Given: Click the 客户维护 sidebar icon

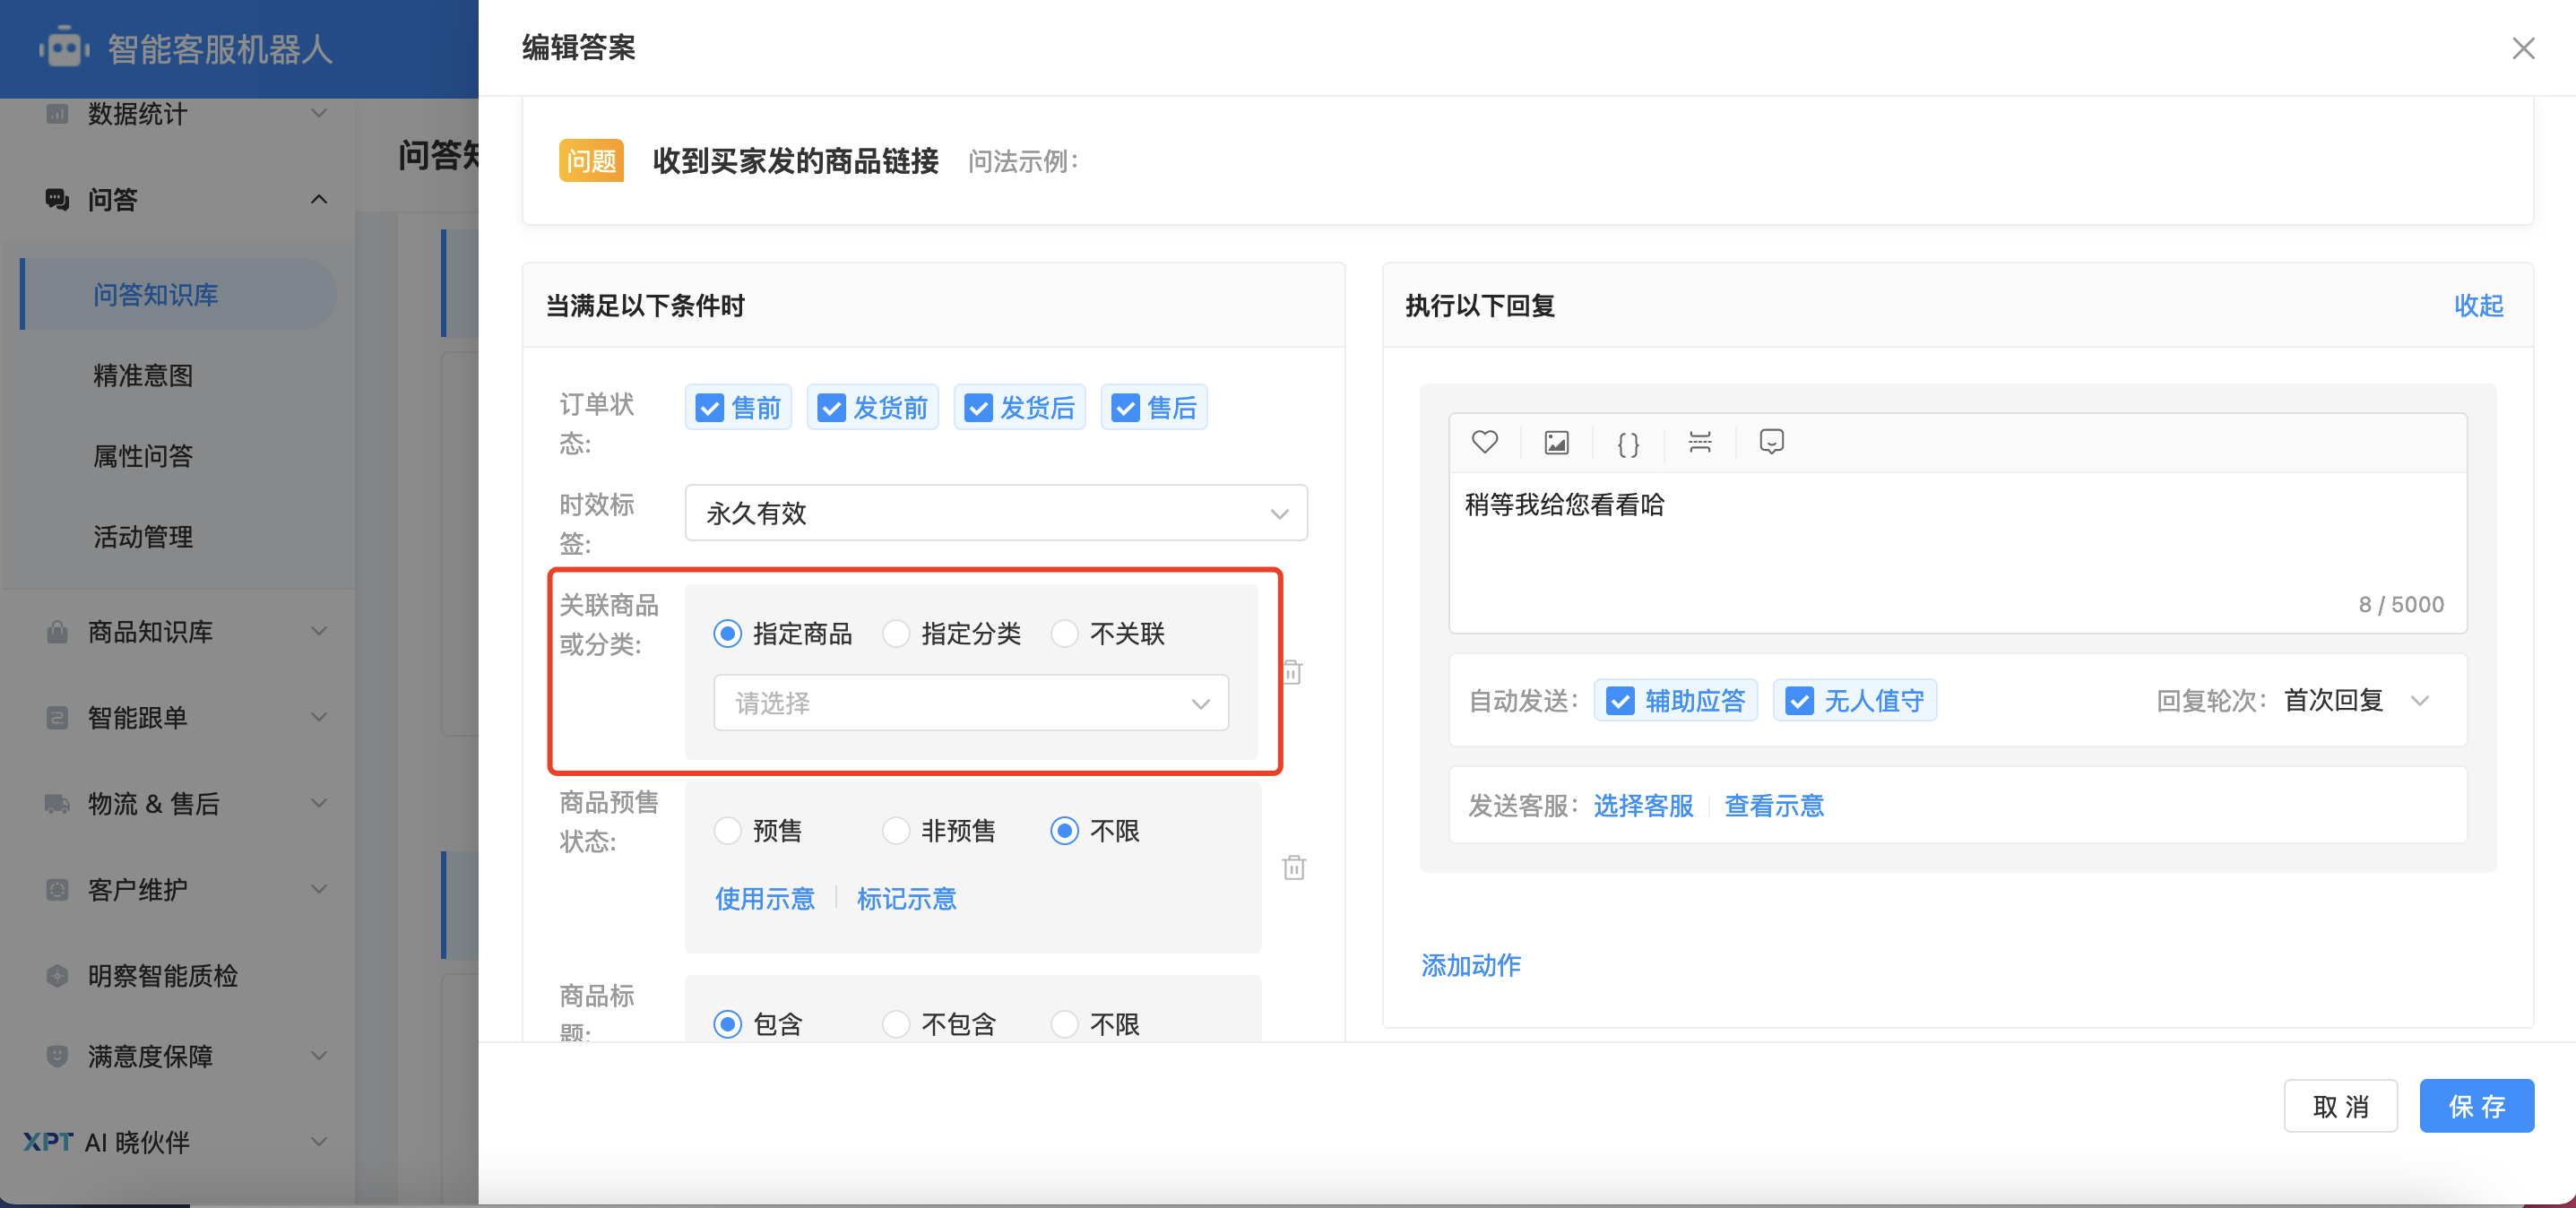Looking at the screenshot, I should (x=58, y=890).
